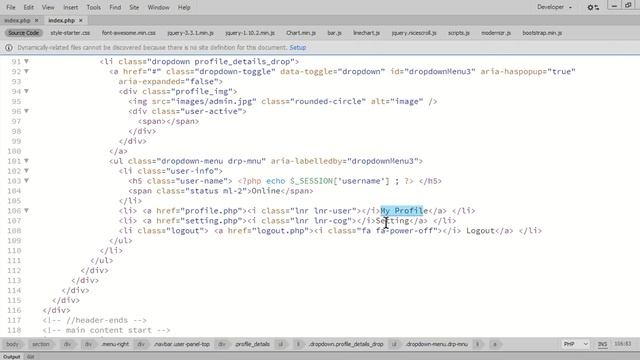Click the info icon in the notification bar
Image resolution: width=640 pixels, height=360 pixels.
[9, 48]
